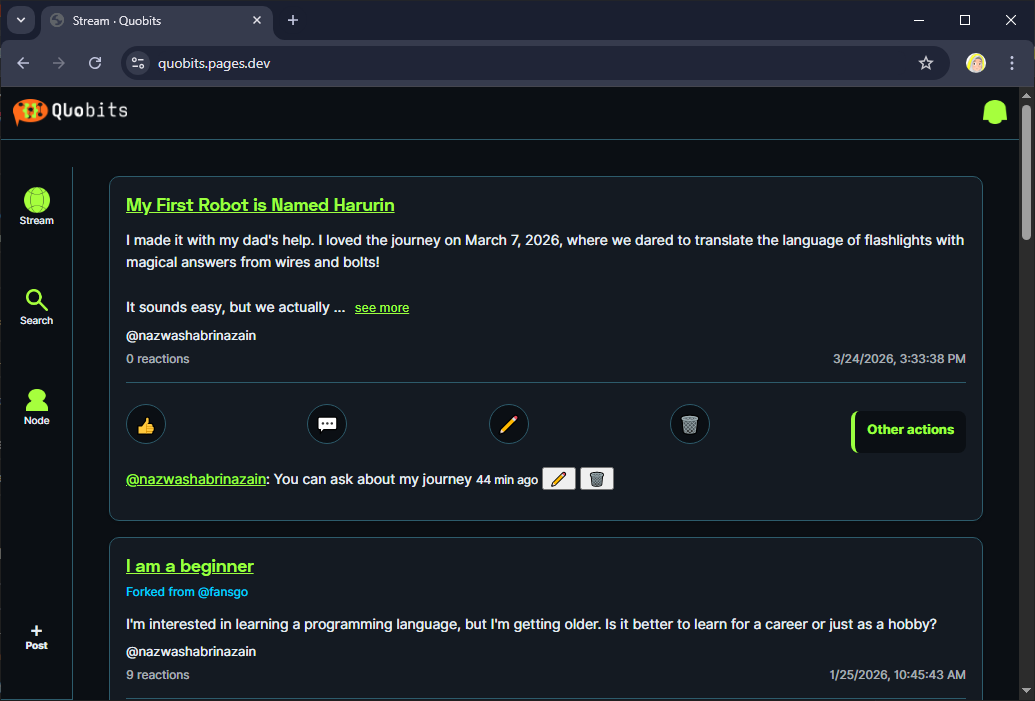Screen dimensions: 1035x701
Task: Click author handle under 'I am a beginner' post
Action: pos(191,652)
